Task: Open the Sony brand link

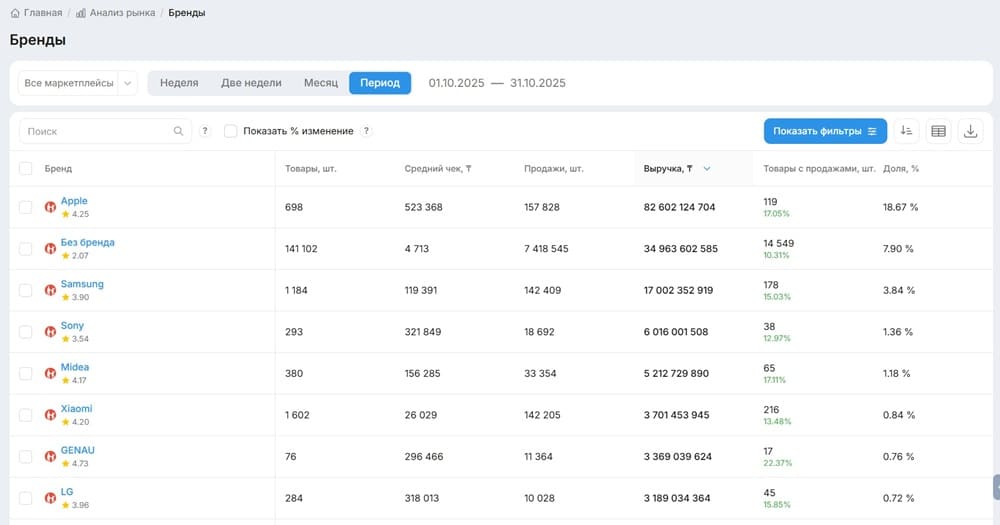Action: (x=72, y=325)
